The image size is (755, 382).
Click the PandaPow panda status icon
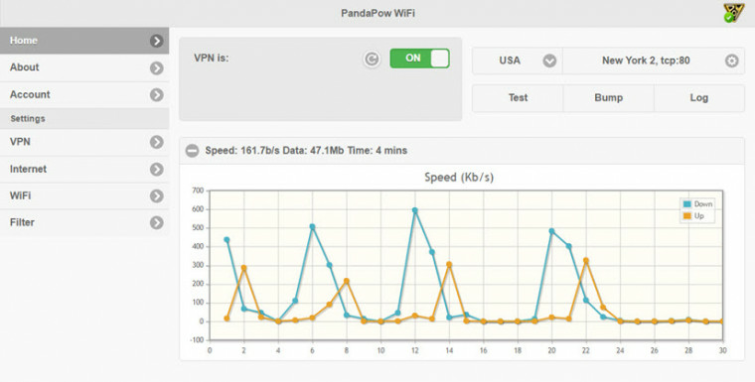click(x=733, y=13)
